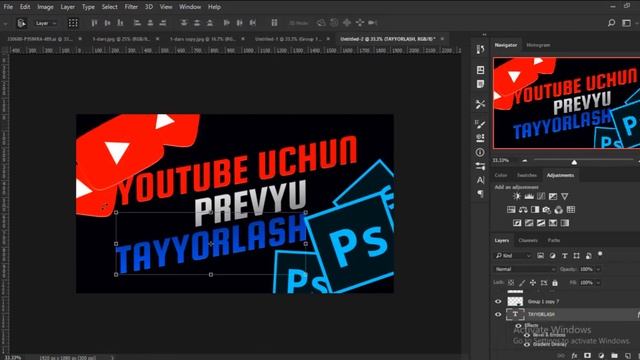Open the Character panel icon

(x=480, y=180)
